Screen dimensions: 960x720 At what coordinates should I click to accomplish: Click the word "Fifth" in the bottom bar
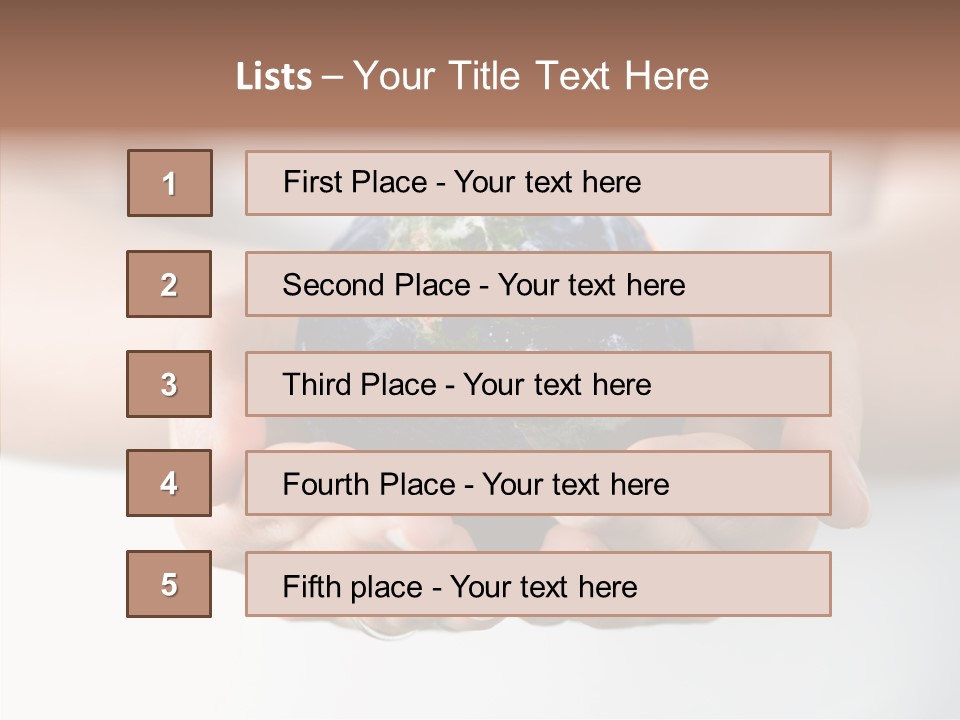coord(311,586)
